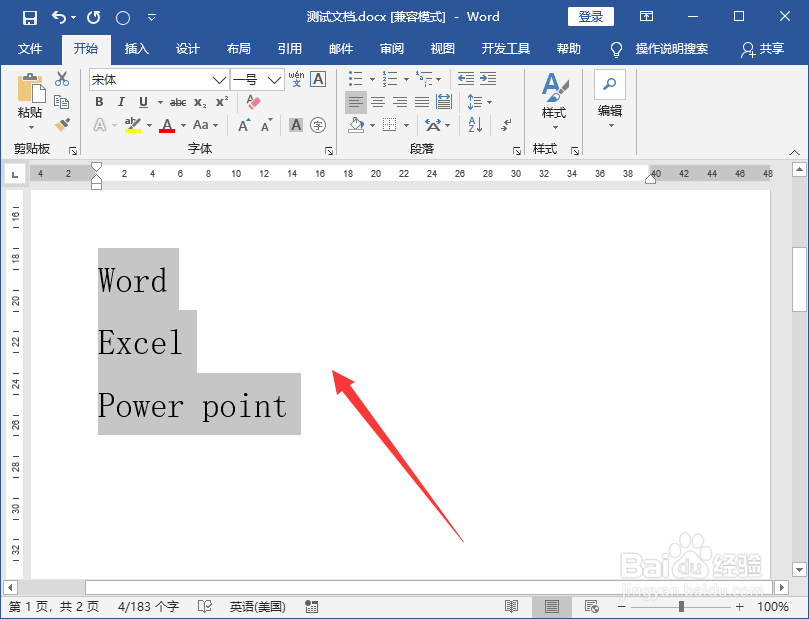Increase font size with A up icon
This screenshot has width=809, height=619.
pos(244,125)
